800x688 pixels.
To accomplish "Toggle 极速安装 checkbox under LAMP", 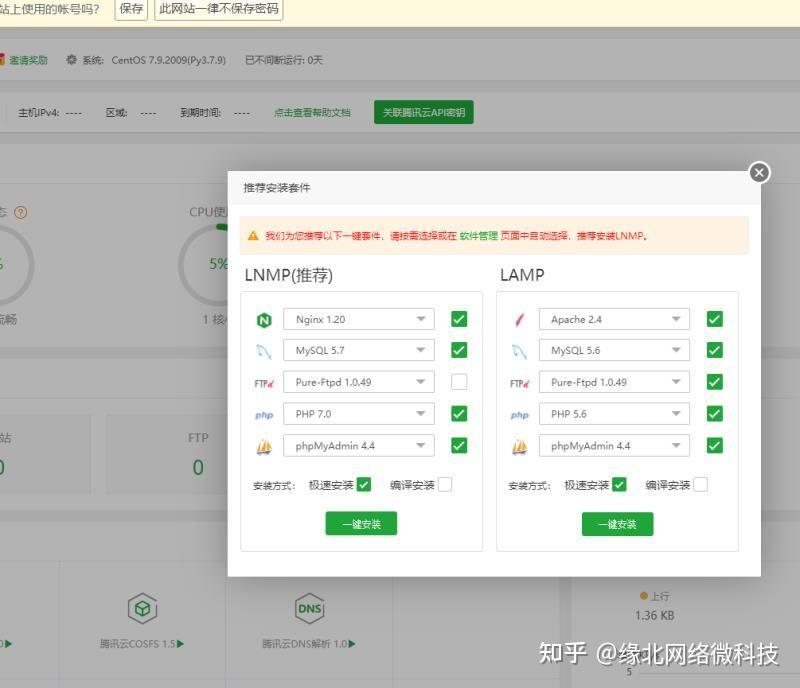I will [x=619, y=484].
